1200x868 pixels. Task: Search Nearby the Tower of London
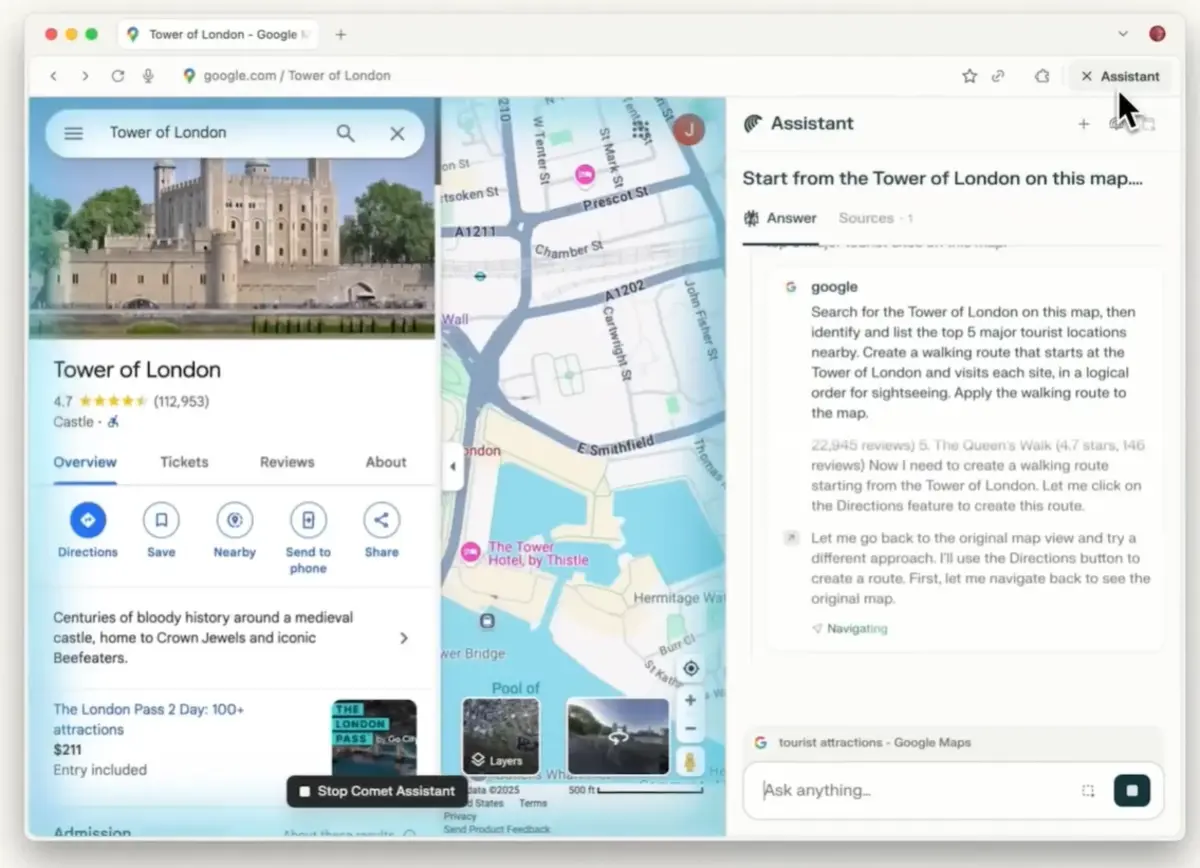(234, 520)
